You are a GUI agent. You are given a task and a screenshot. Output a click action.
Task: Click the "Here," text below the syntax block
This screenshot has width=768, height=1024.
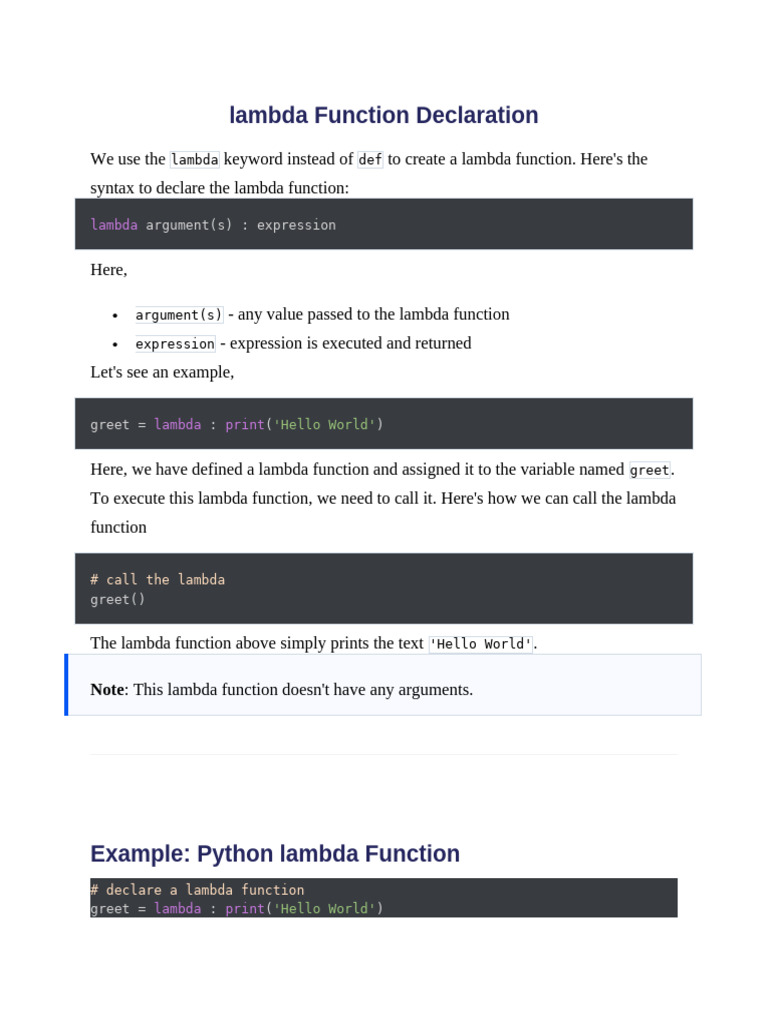pos(109,270)
